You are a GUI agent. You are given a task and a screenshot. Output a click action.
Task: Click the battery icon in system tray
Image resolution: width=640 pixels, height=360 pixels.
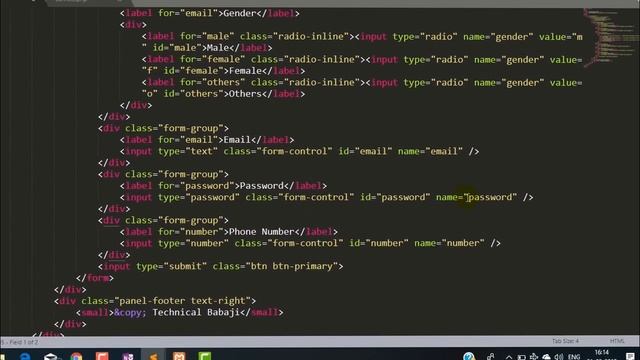pyautogui.click(x=521, y=357)
